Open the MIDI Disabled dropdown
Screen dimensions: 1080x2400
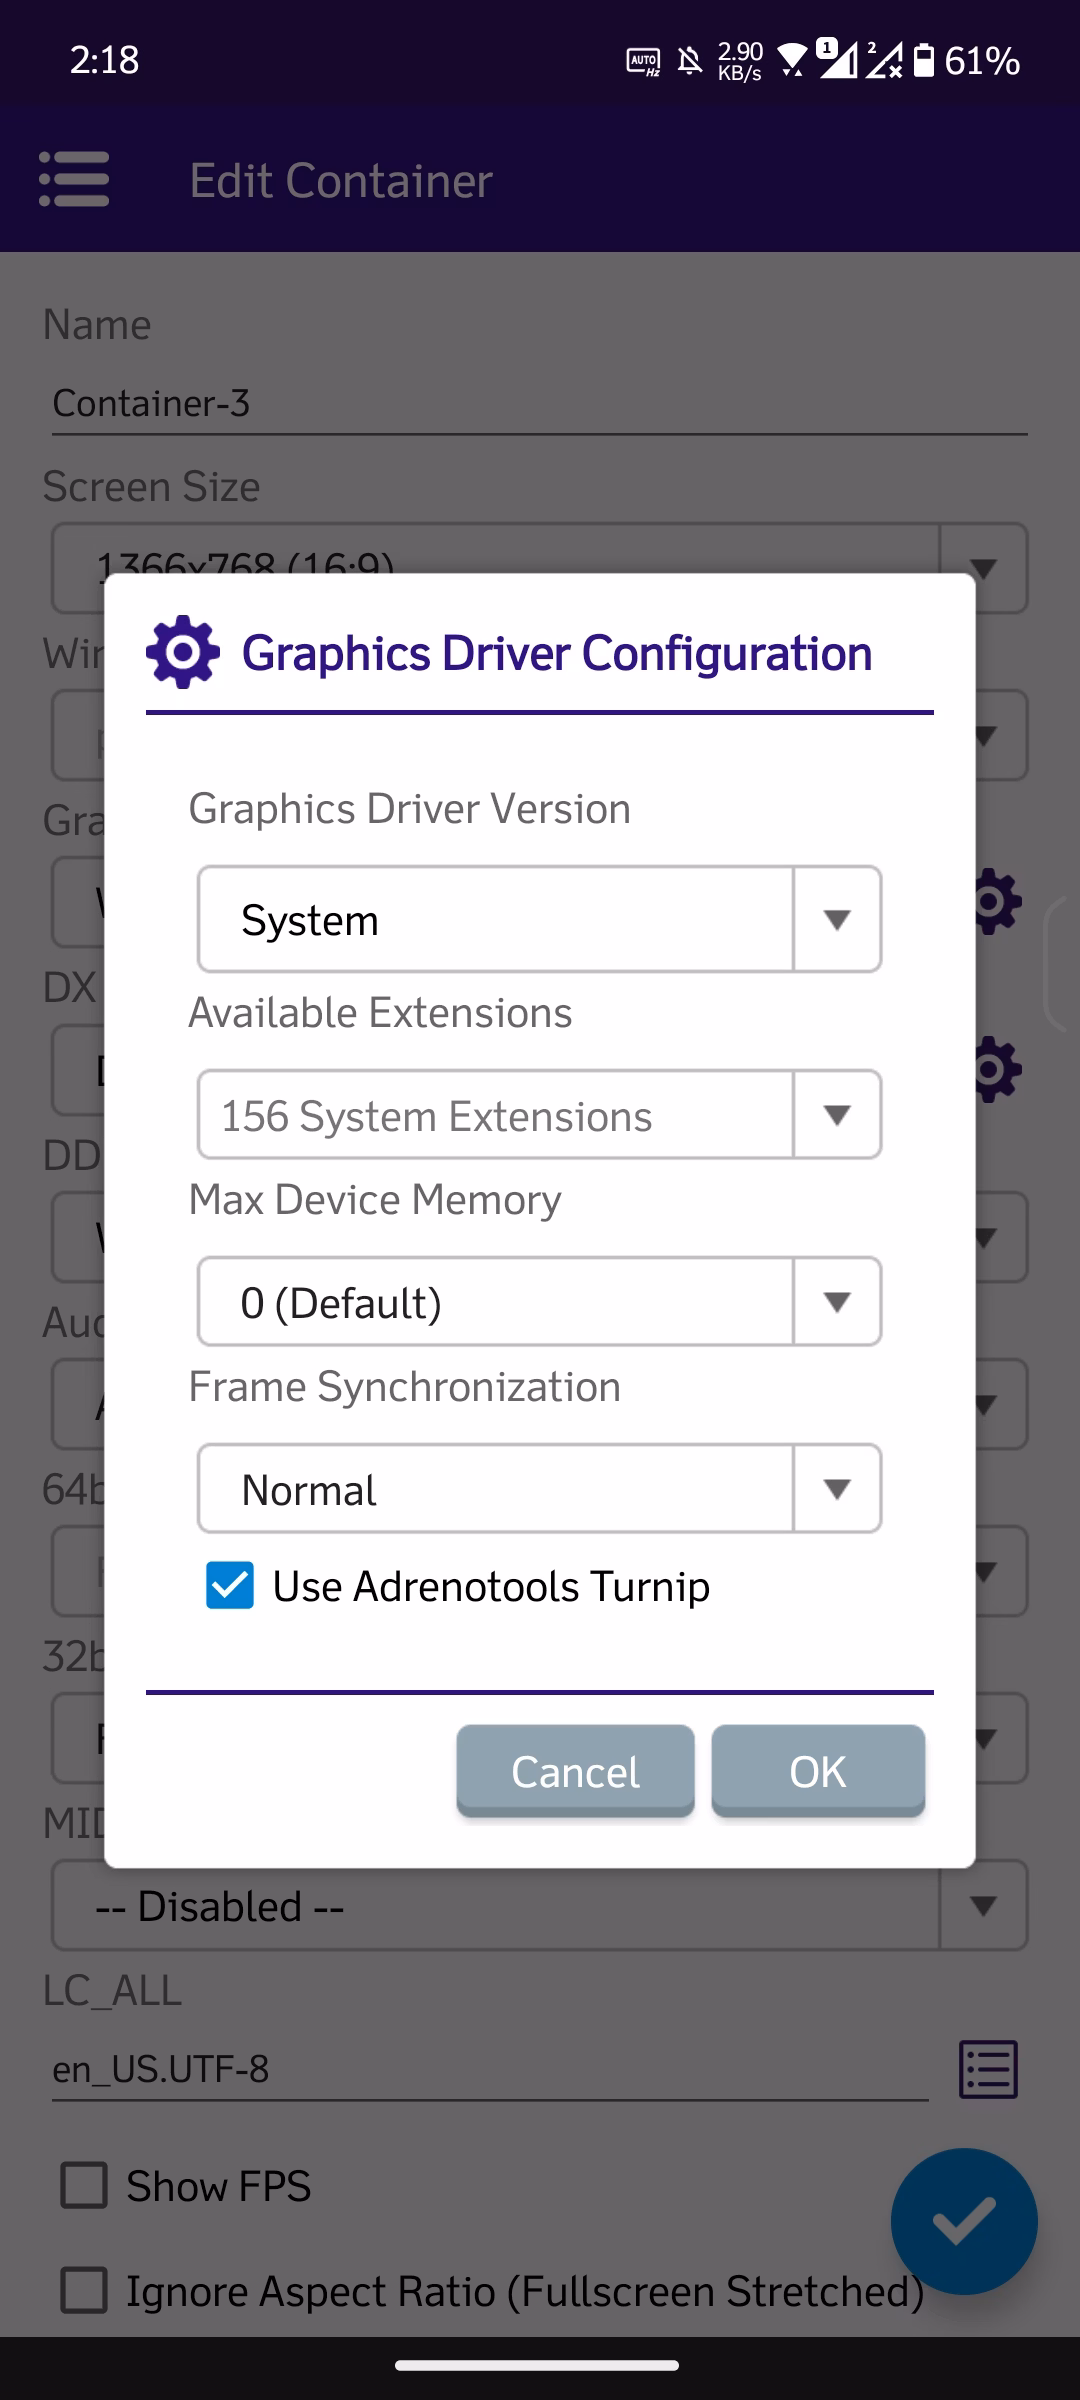tap(539, 1906)
